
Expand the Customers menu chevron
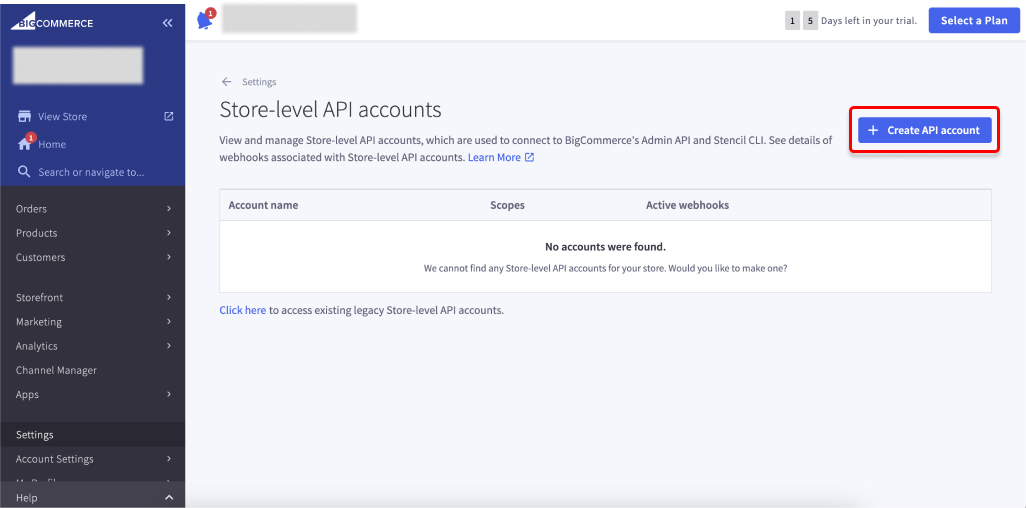169,257
